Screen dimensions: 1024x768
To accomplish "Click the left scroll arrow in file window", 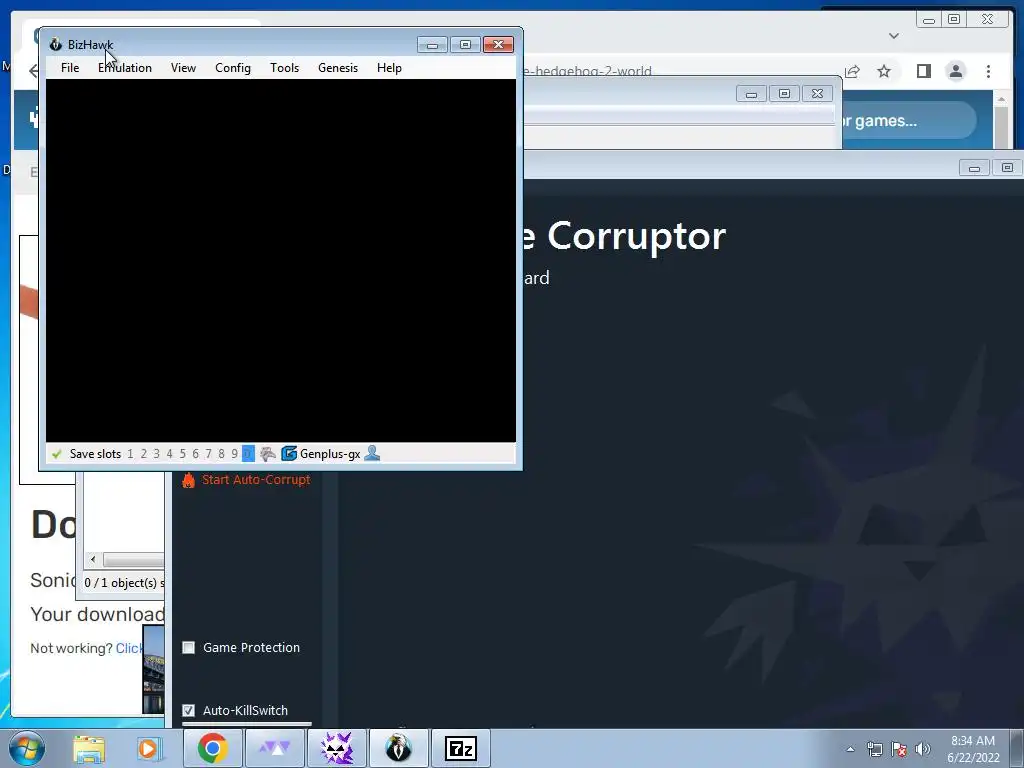I will [93, 560].
